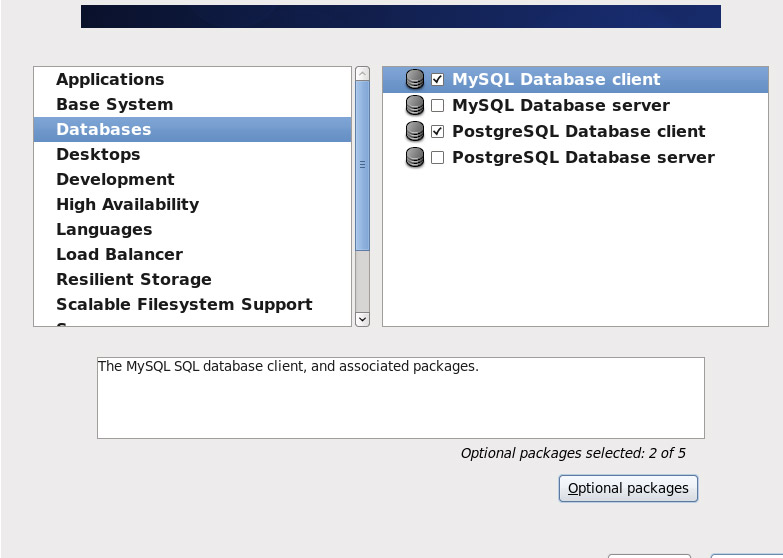
Task: Click the database icon beside PostgreSQL Database server
Action: point(414,157)
